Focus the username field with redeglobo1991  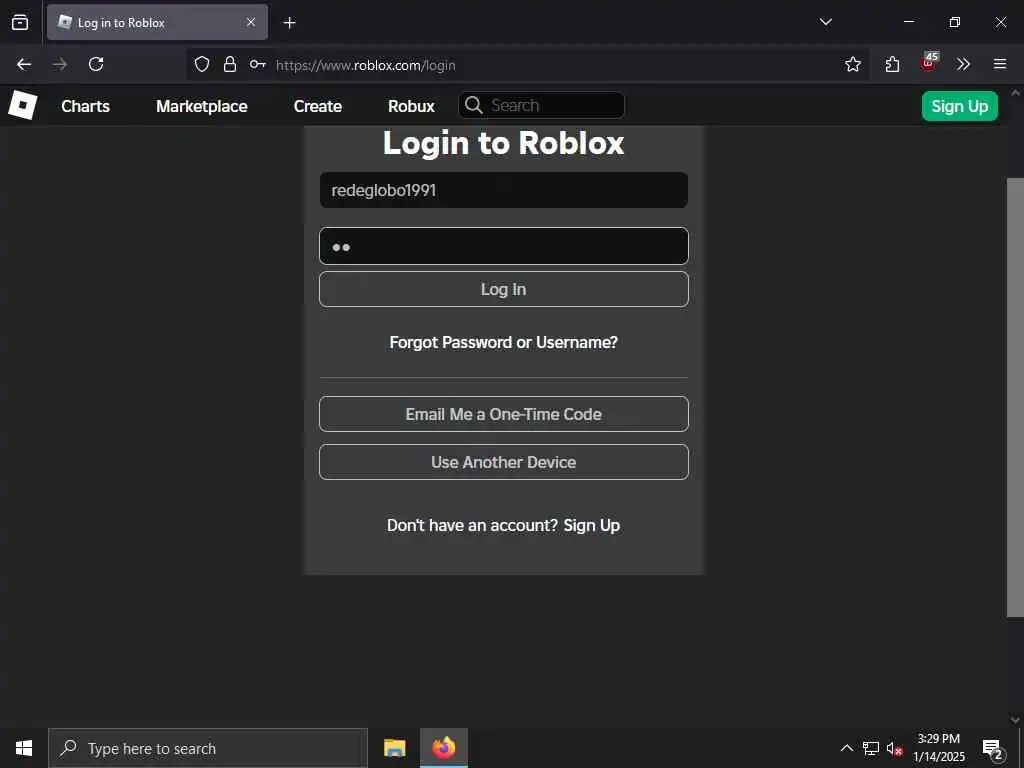click(x=504, y=190)
